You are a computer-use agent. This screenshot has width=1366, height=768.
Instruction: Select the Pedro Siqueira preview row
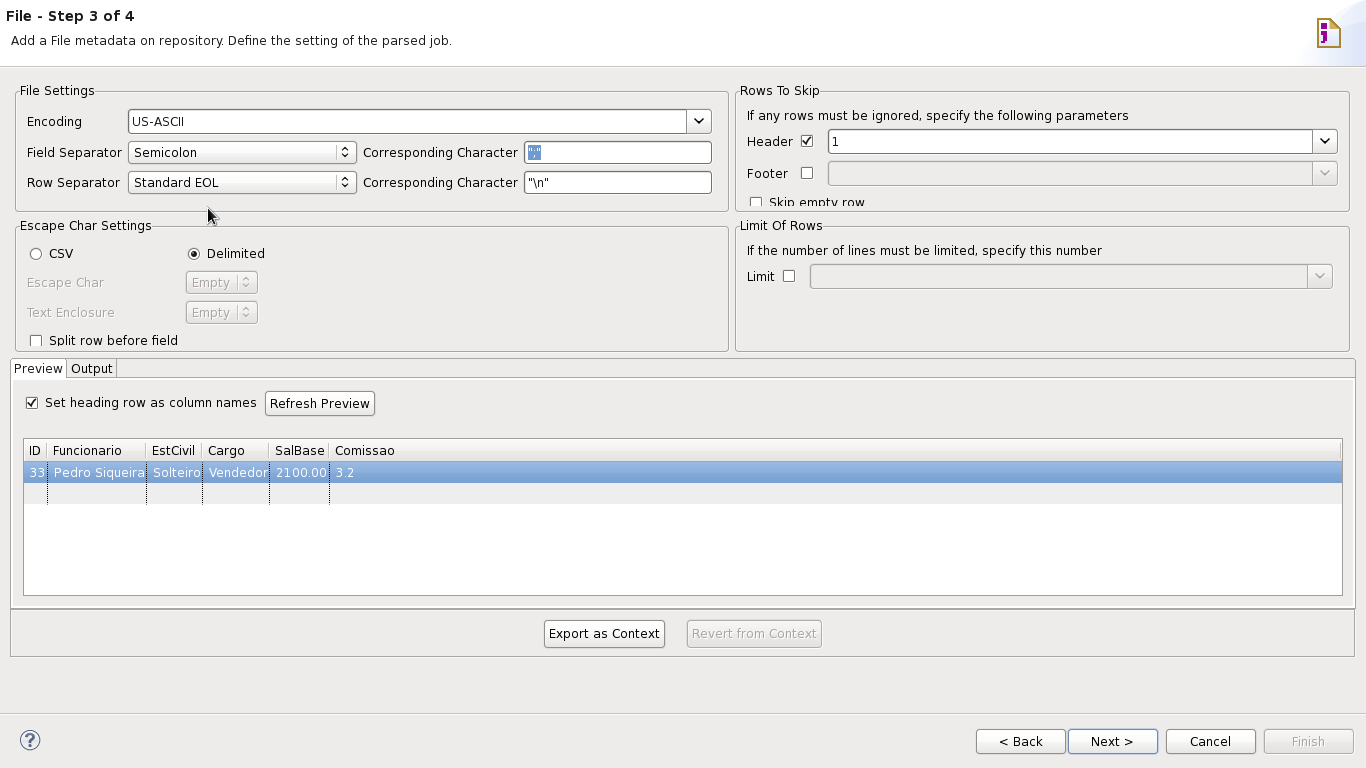[x=99, y=472]
